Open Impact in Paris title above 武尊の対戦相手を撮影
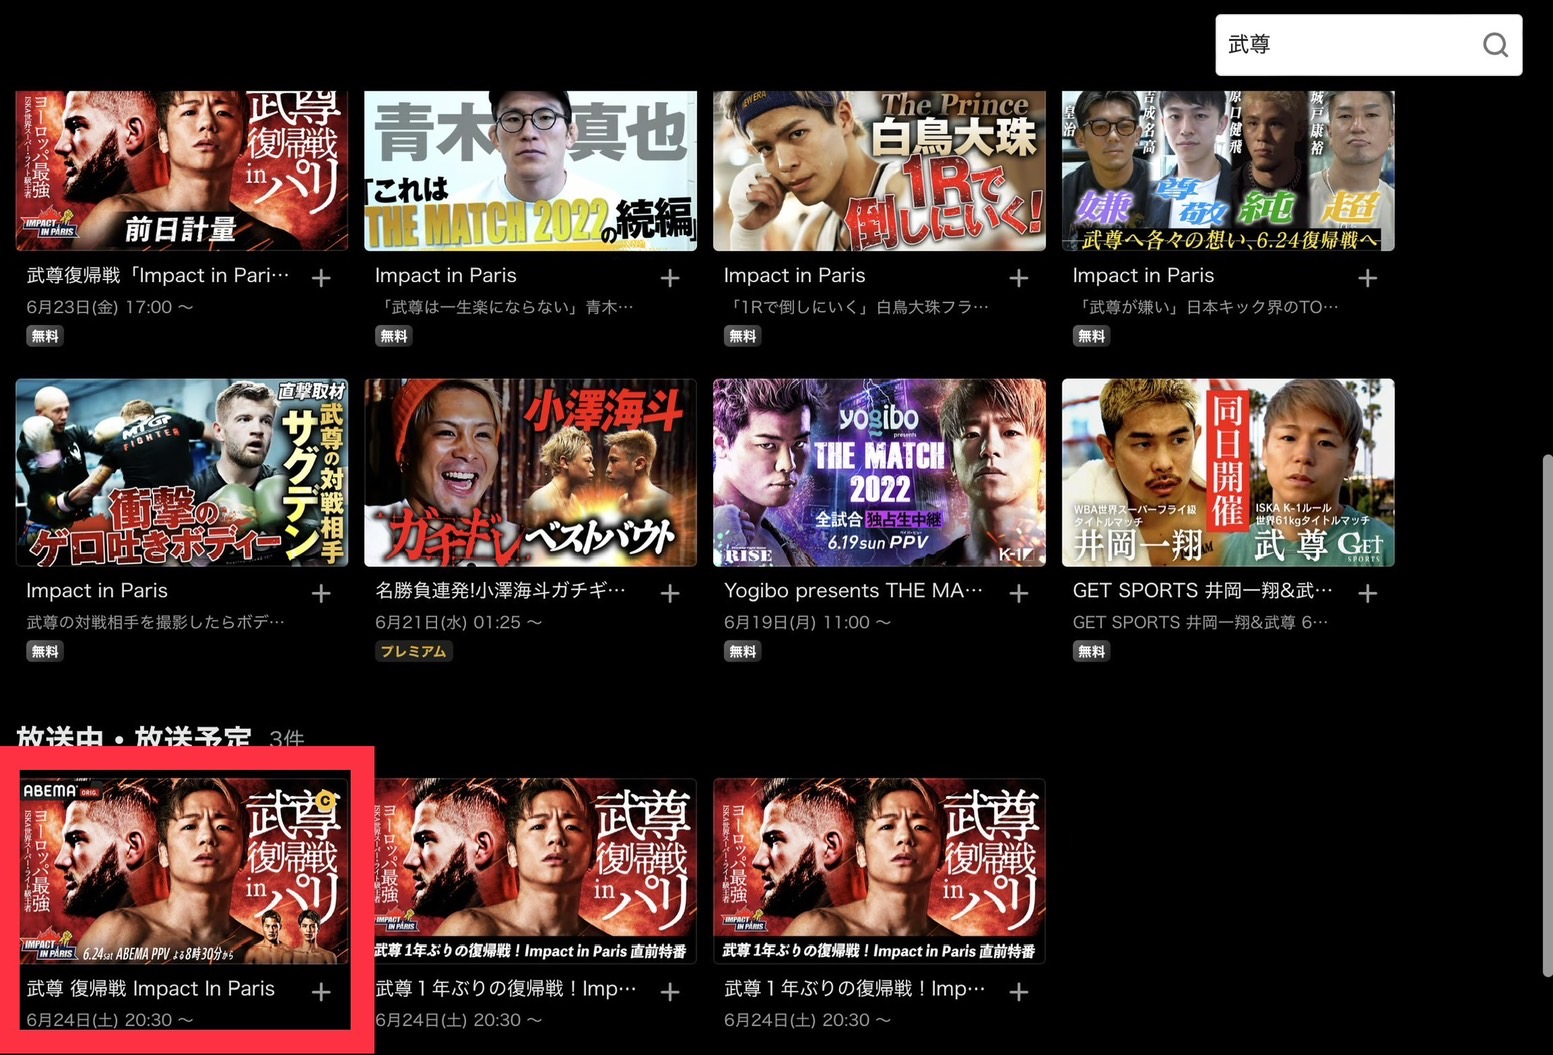 pyautogui.click(x=97, y=591)
